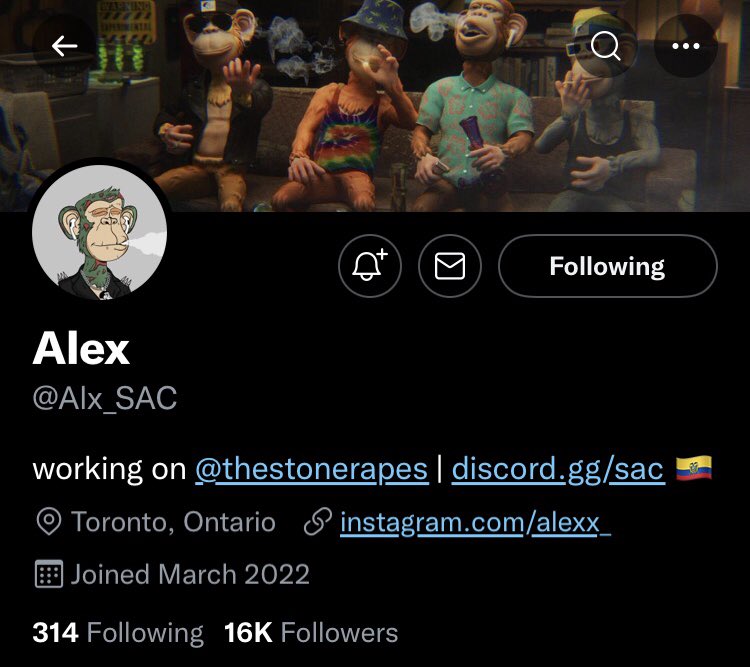Click the calendar joined icon
The width and height of the screenshot is (750, 667).
point(49,574)
